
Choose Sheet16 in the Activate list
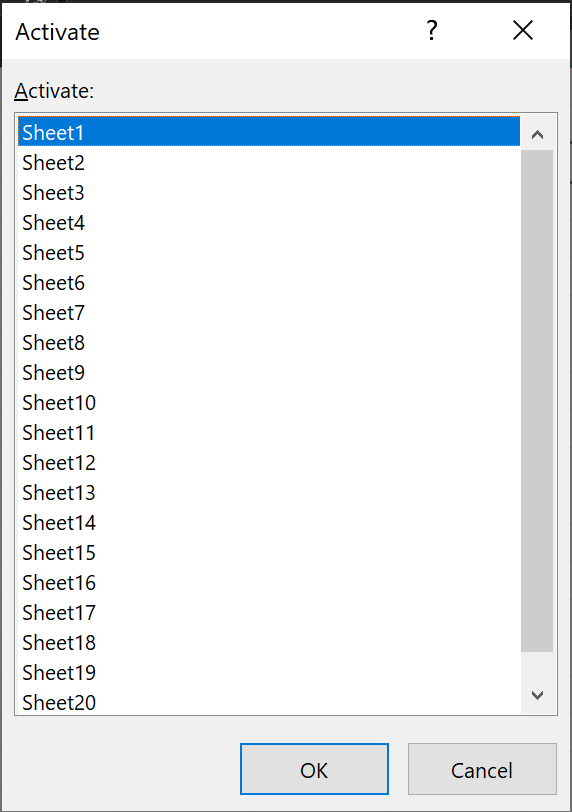pyautogui.click(x=269, y=583)
